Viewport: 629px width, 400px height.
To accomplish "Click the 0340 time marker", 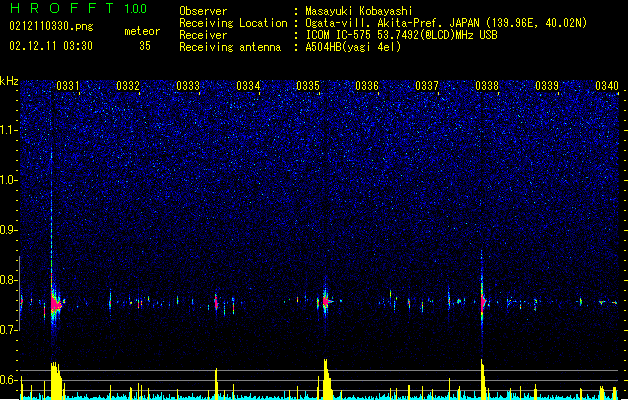I will 607,86.
